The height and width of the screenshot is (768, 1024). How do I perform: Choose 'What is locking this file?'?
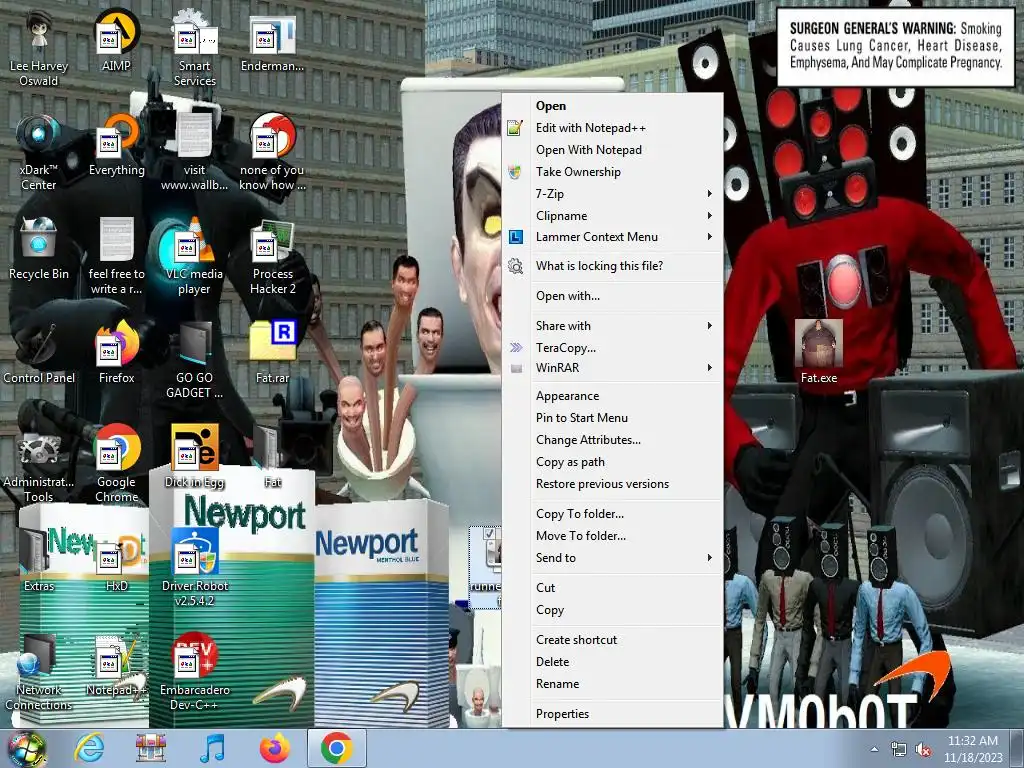[624, 266]
